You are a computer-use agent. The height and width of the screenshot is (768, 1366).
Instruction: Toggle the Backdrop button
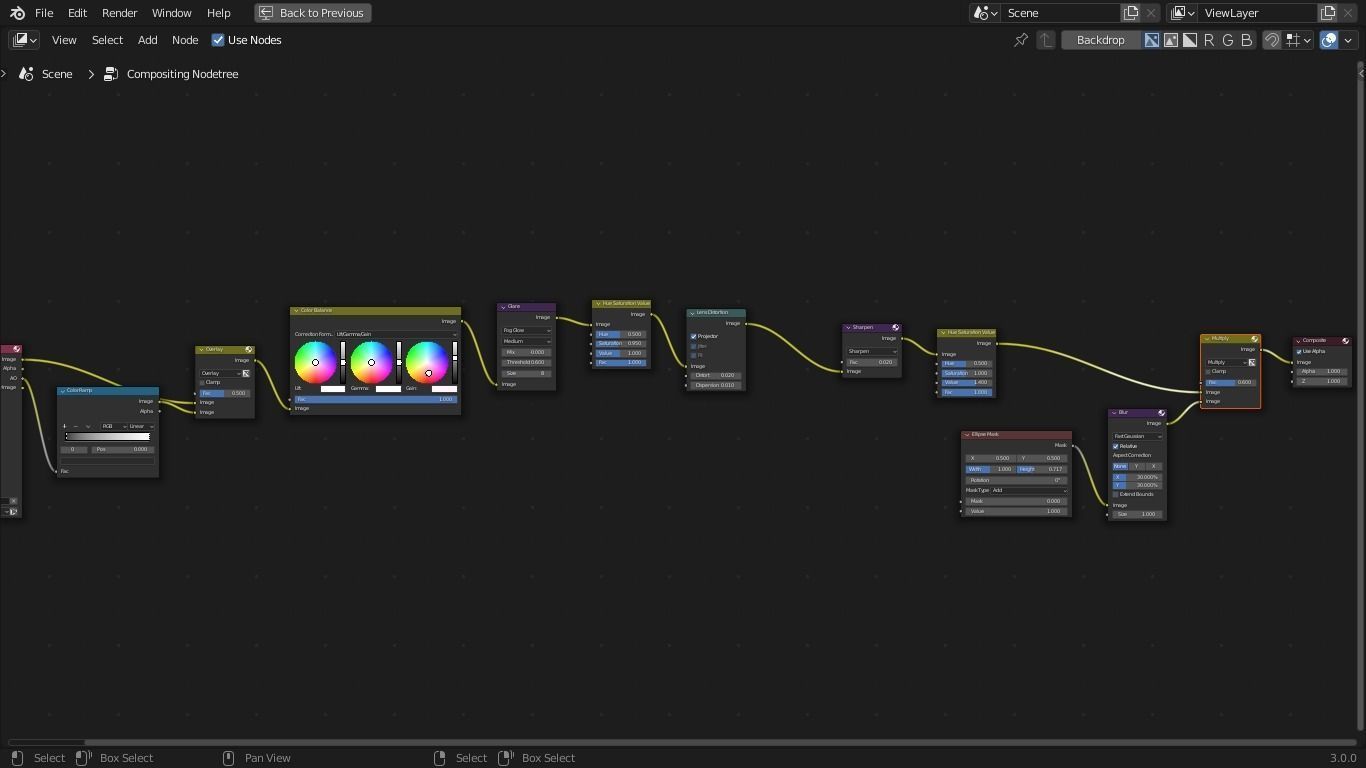coord(1100,40)
